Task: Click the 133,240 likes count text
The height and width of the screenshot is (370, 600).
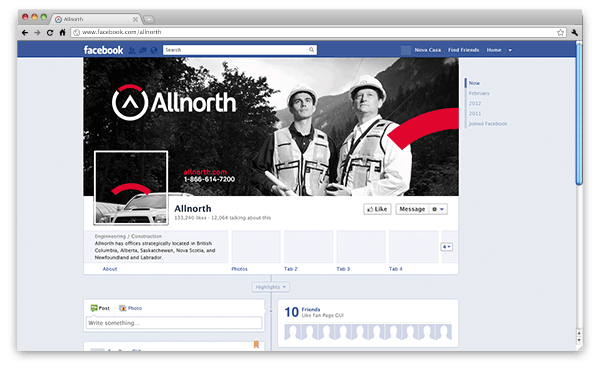Action: coord(190,218)
